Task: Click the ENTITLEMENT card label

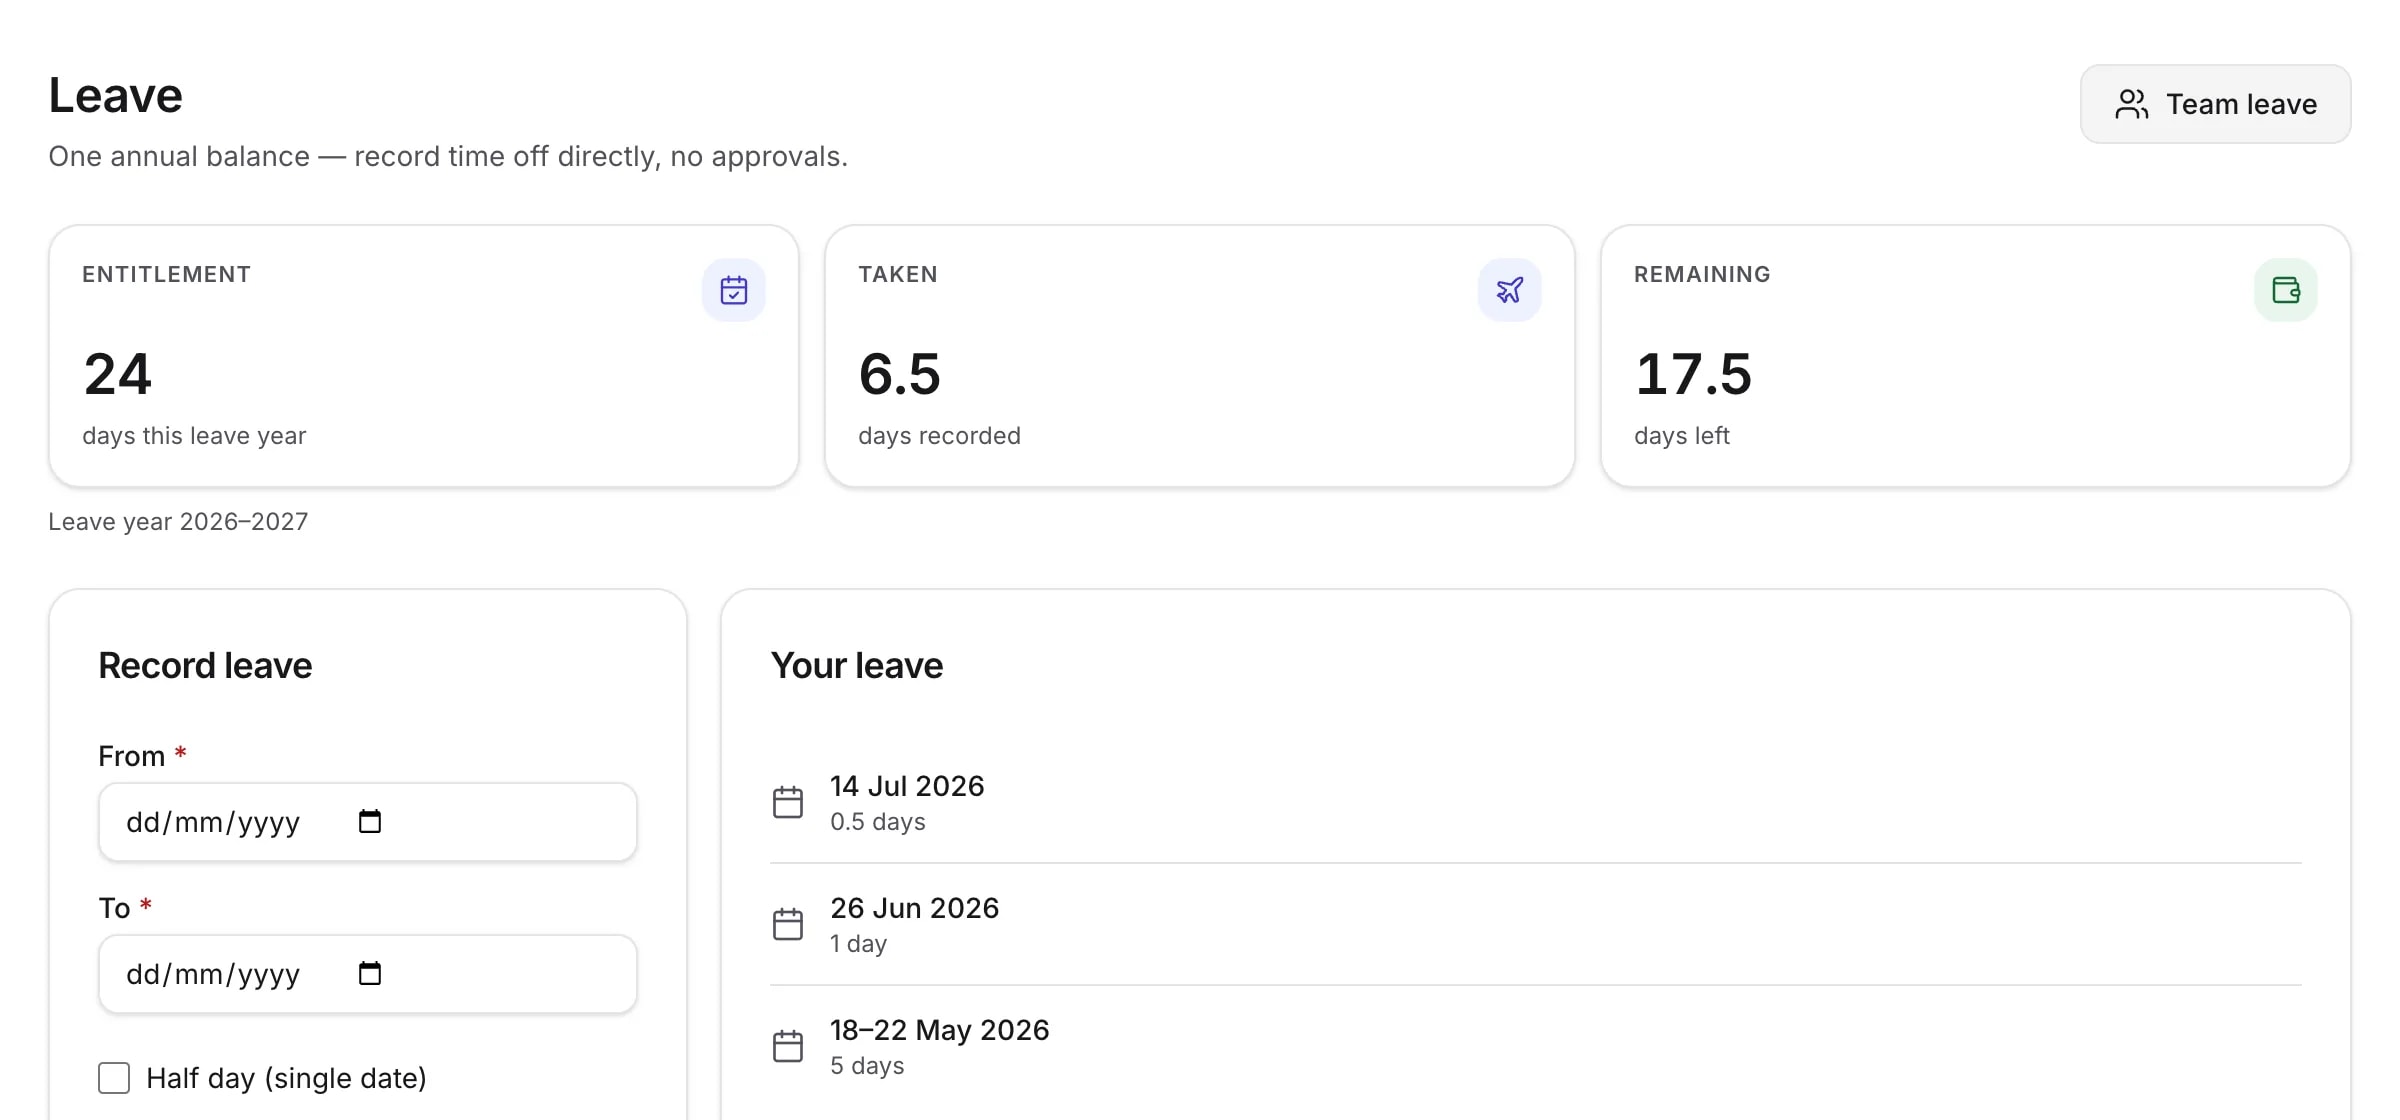Action: click(x=166, y=274)
